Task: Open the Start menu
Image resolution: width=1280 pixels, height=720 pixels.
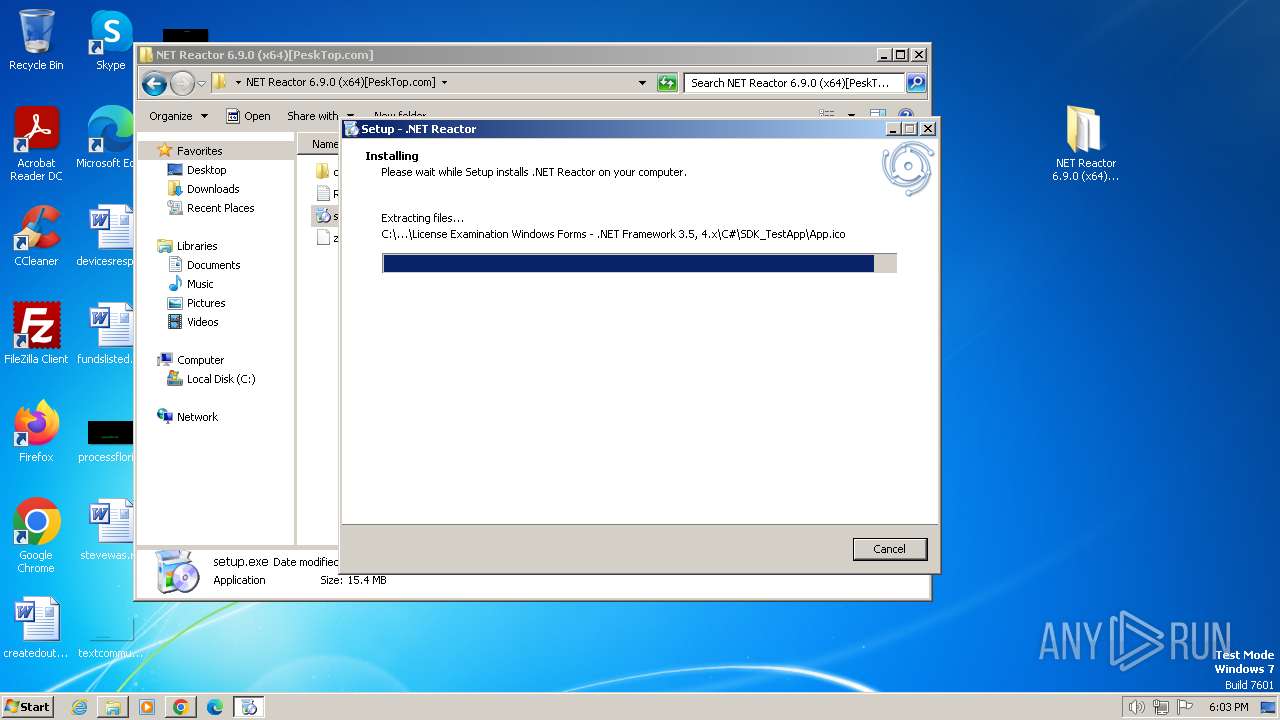Action: click(x=27, y=706)
